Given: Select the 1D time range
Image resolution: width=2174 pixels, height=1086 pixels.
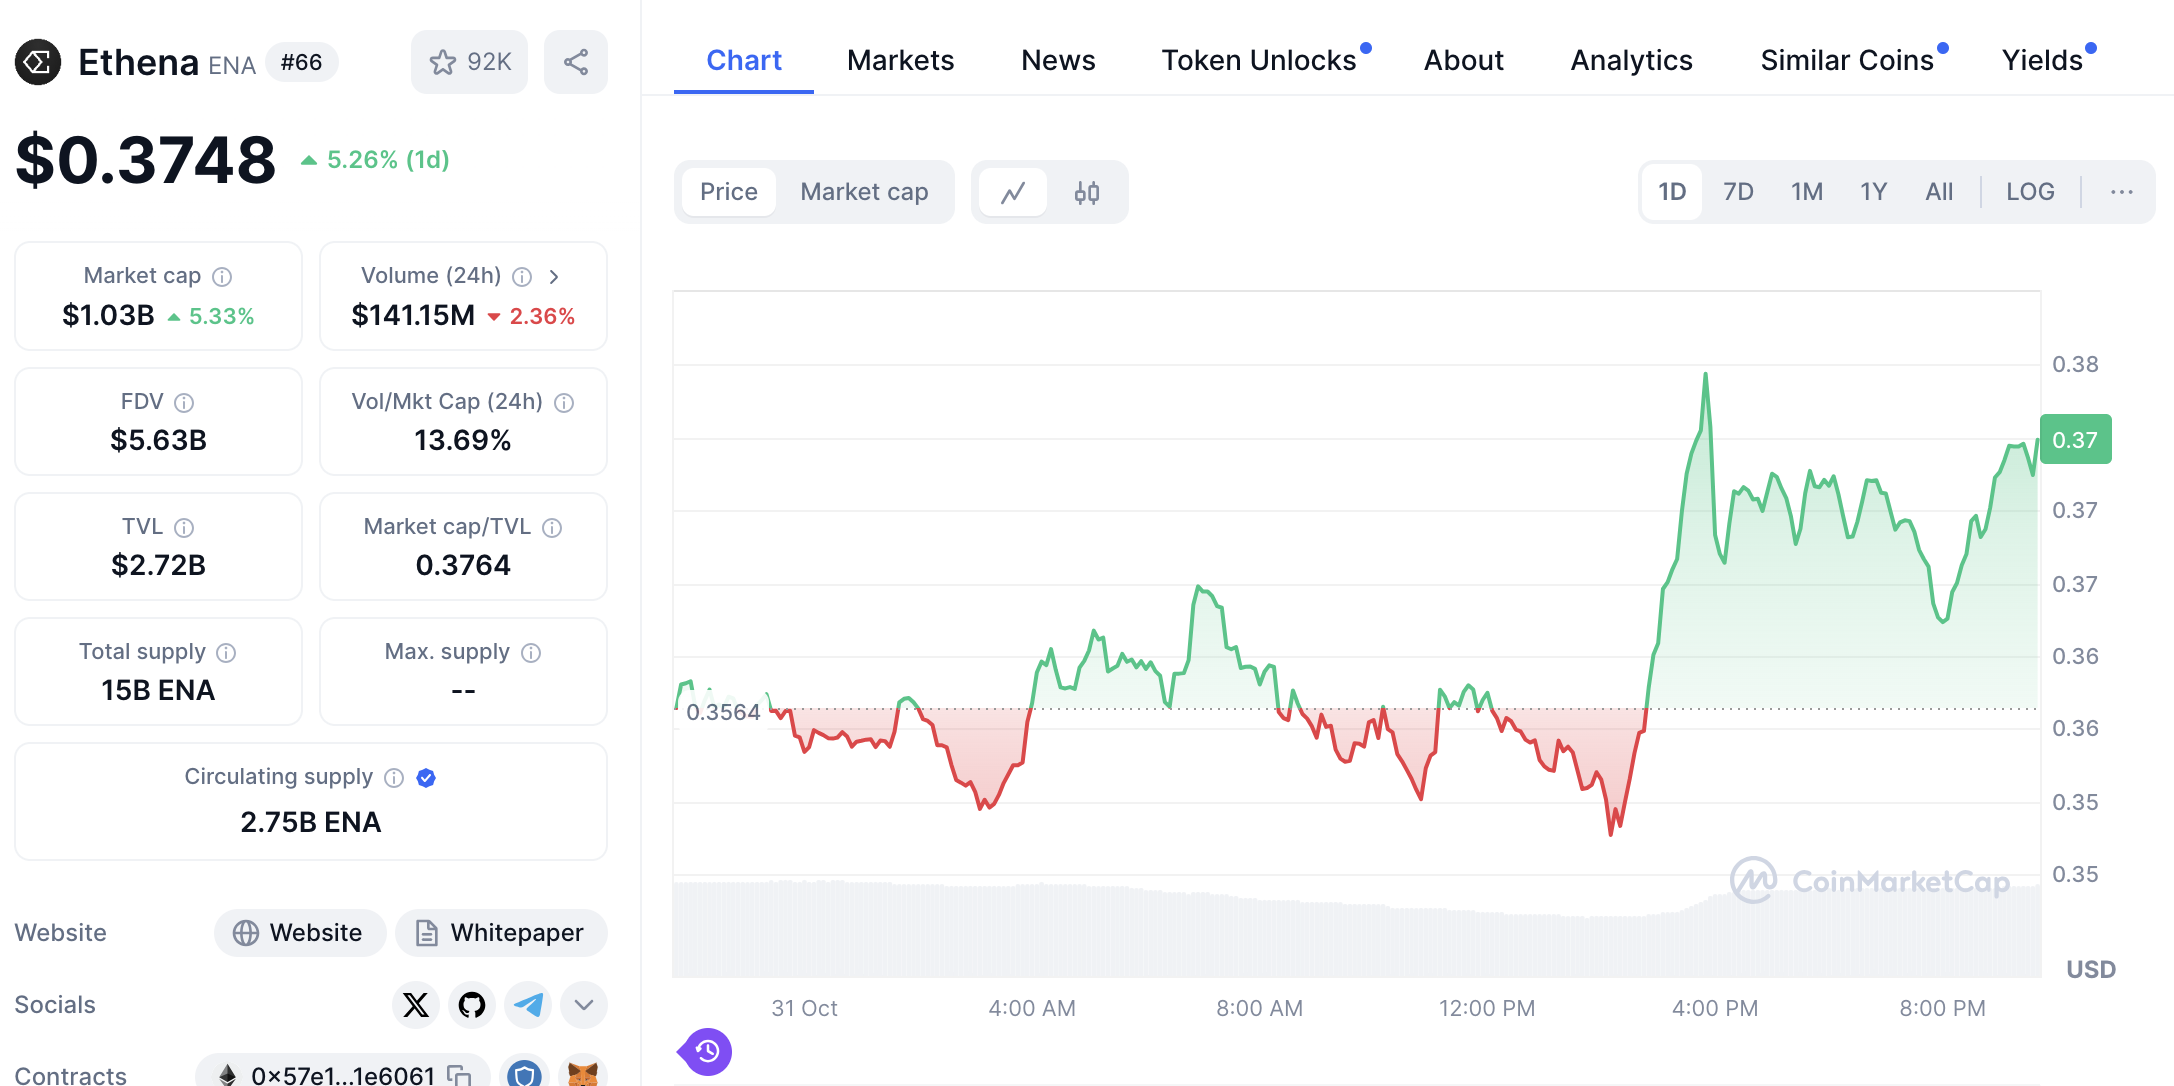Looking at the screenshot, I should pos(1672,192).
